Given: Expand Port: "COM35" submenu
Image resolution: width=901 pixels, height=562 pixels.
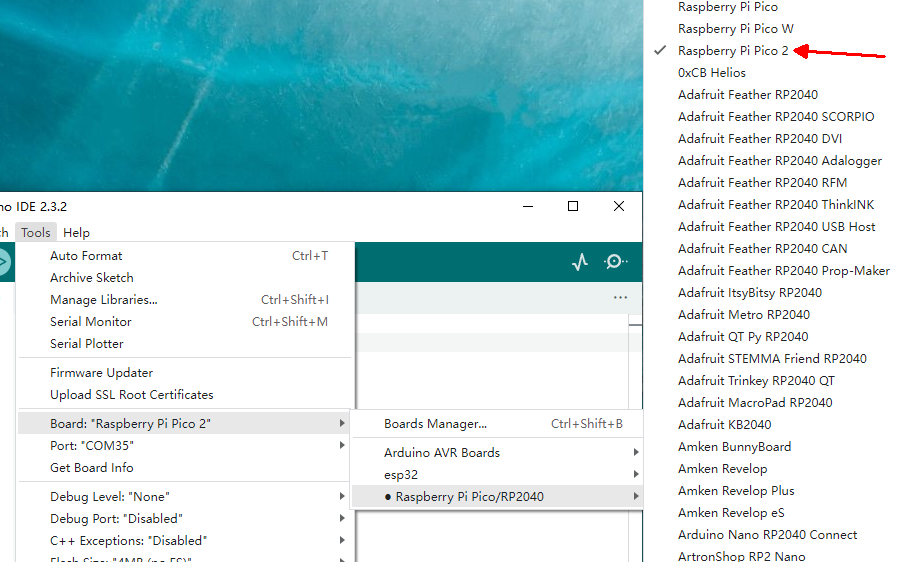Looking at the screenshot, I should [184, 446].
